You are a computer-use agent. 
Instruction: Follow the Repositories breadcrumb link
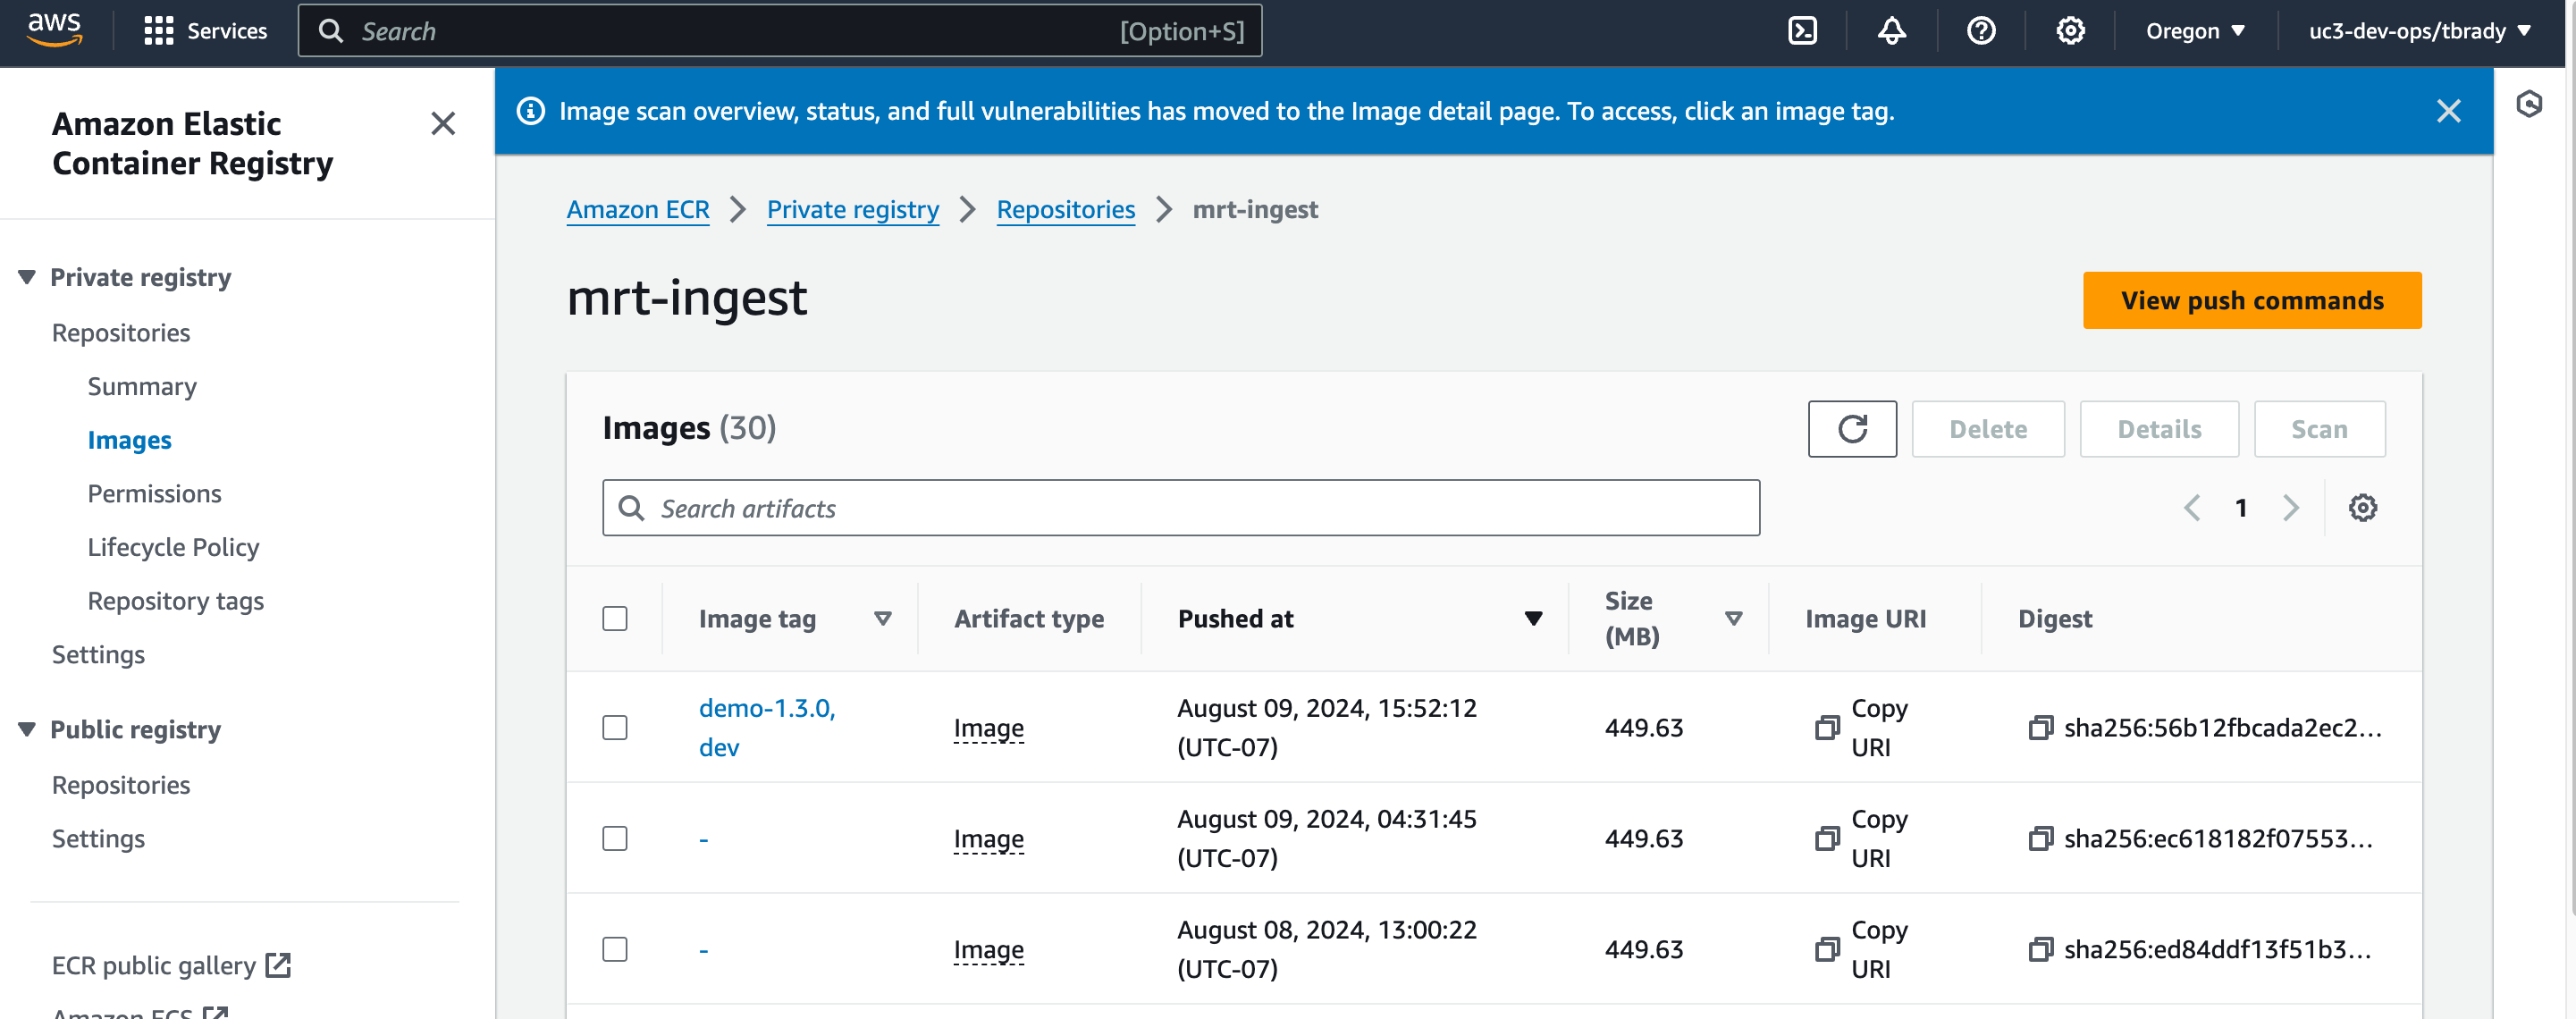click(1066, 210)
